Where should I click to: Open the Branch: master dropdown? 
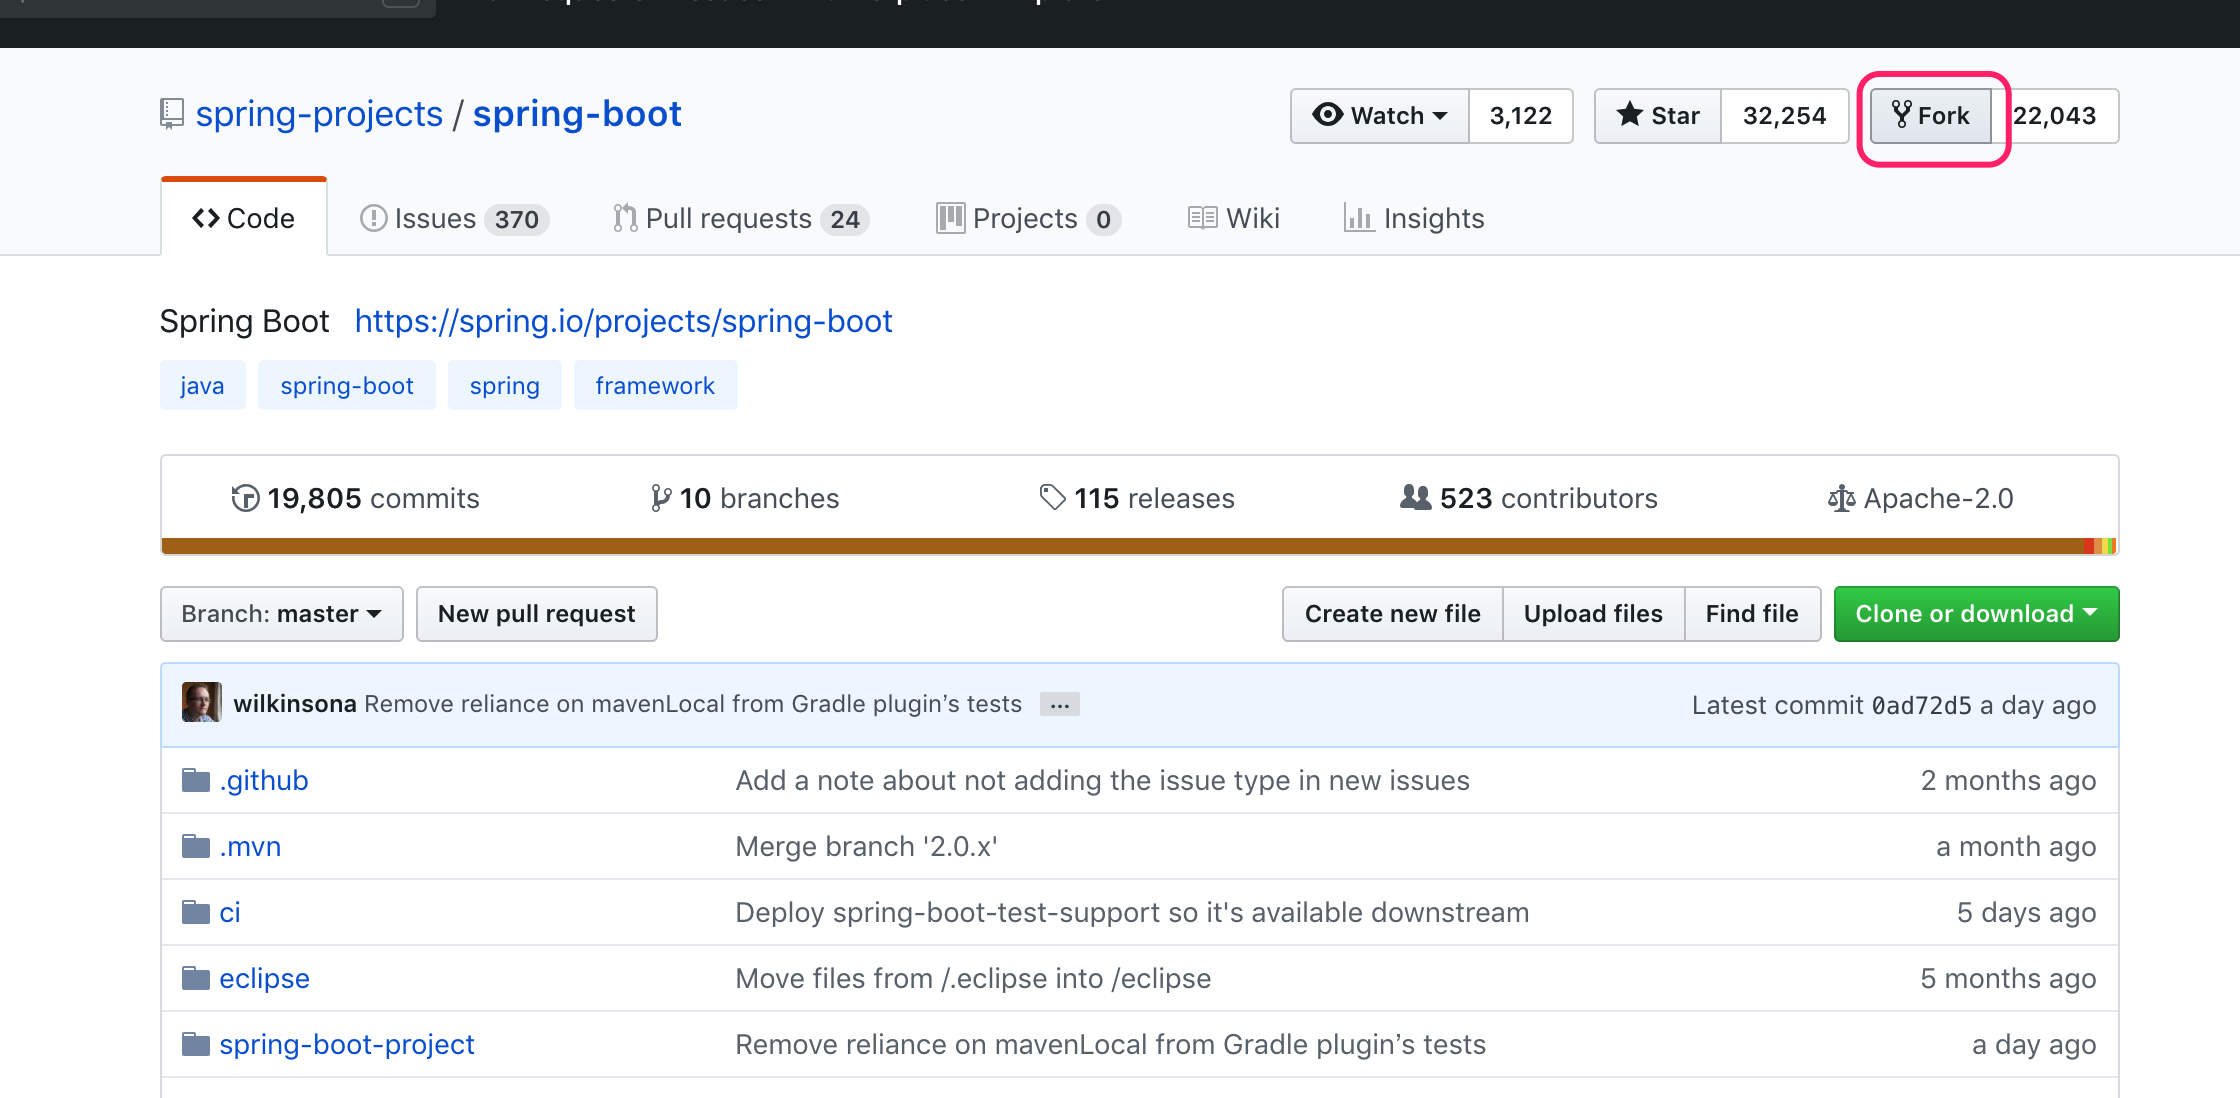click(282, 614)
